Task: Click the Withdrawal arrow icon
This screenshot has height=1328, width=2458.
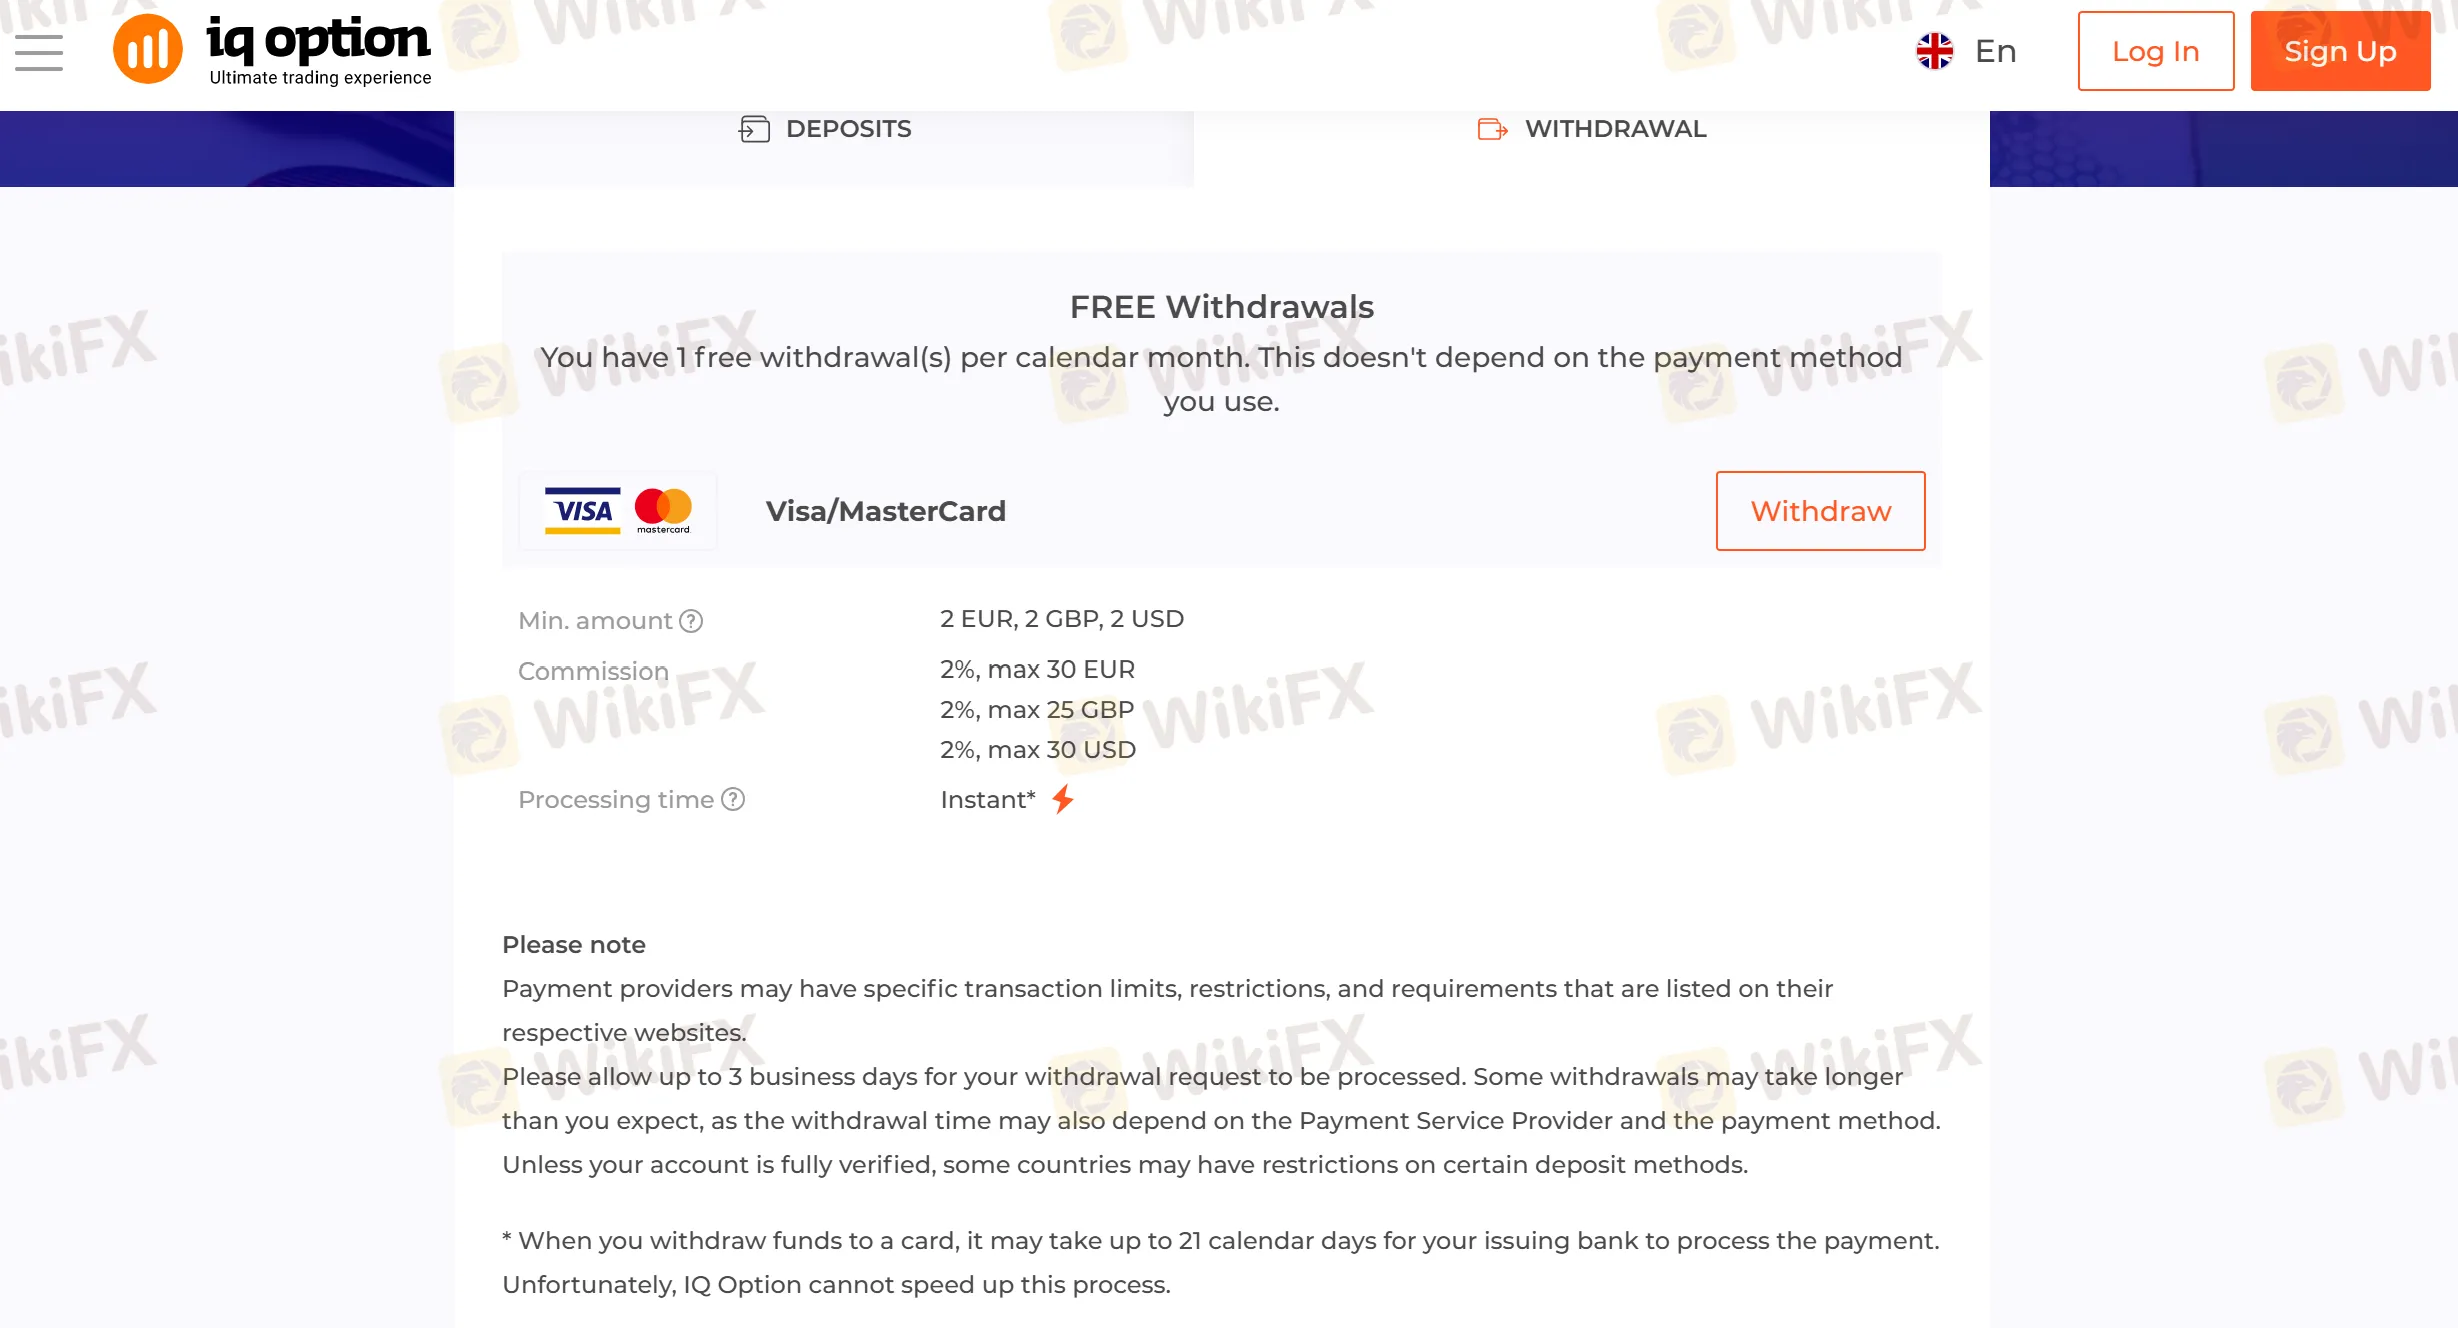Action: [1492, 129]
